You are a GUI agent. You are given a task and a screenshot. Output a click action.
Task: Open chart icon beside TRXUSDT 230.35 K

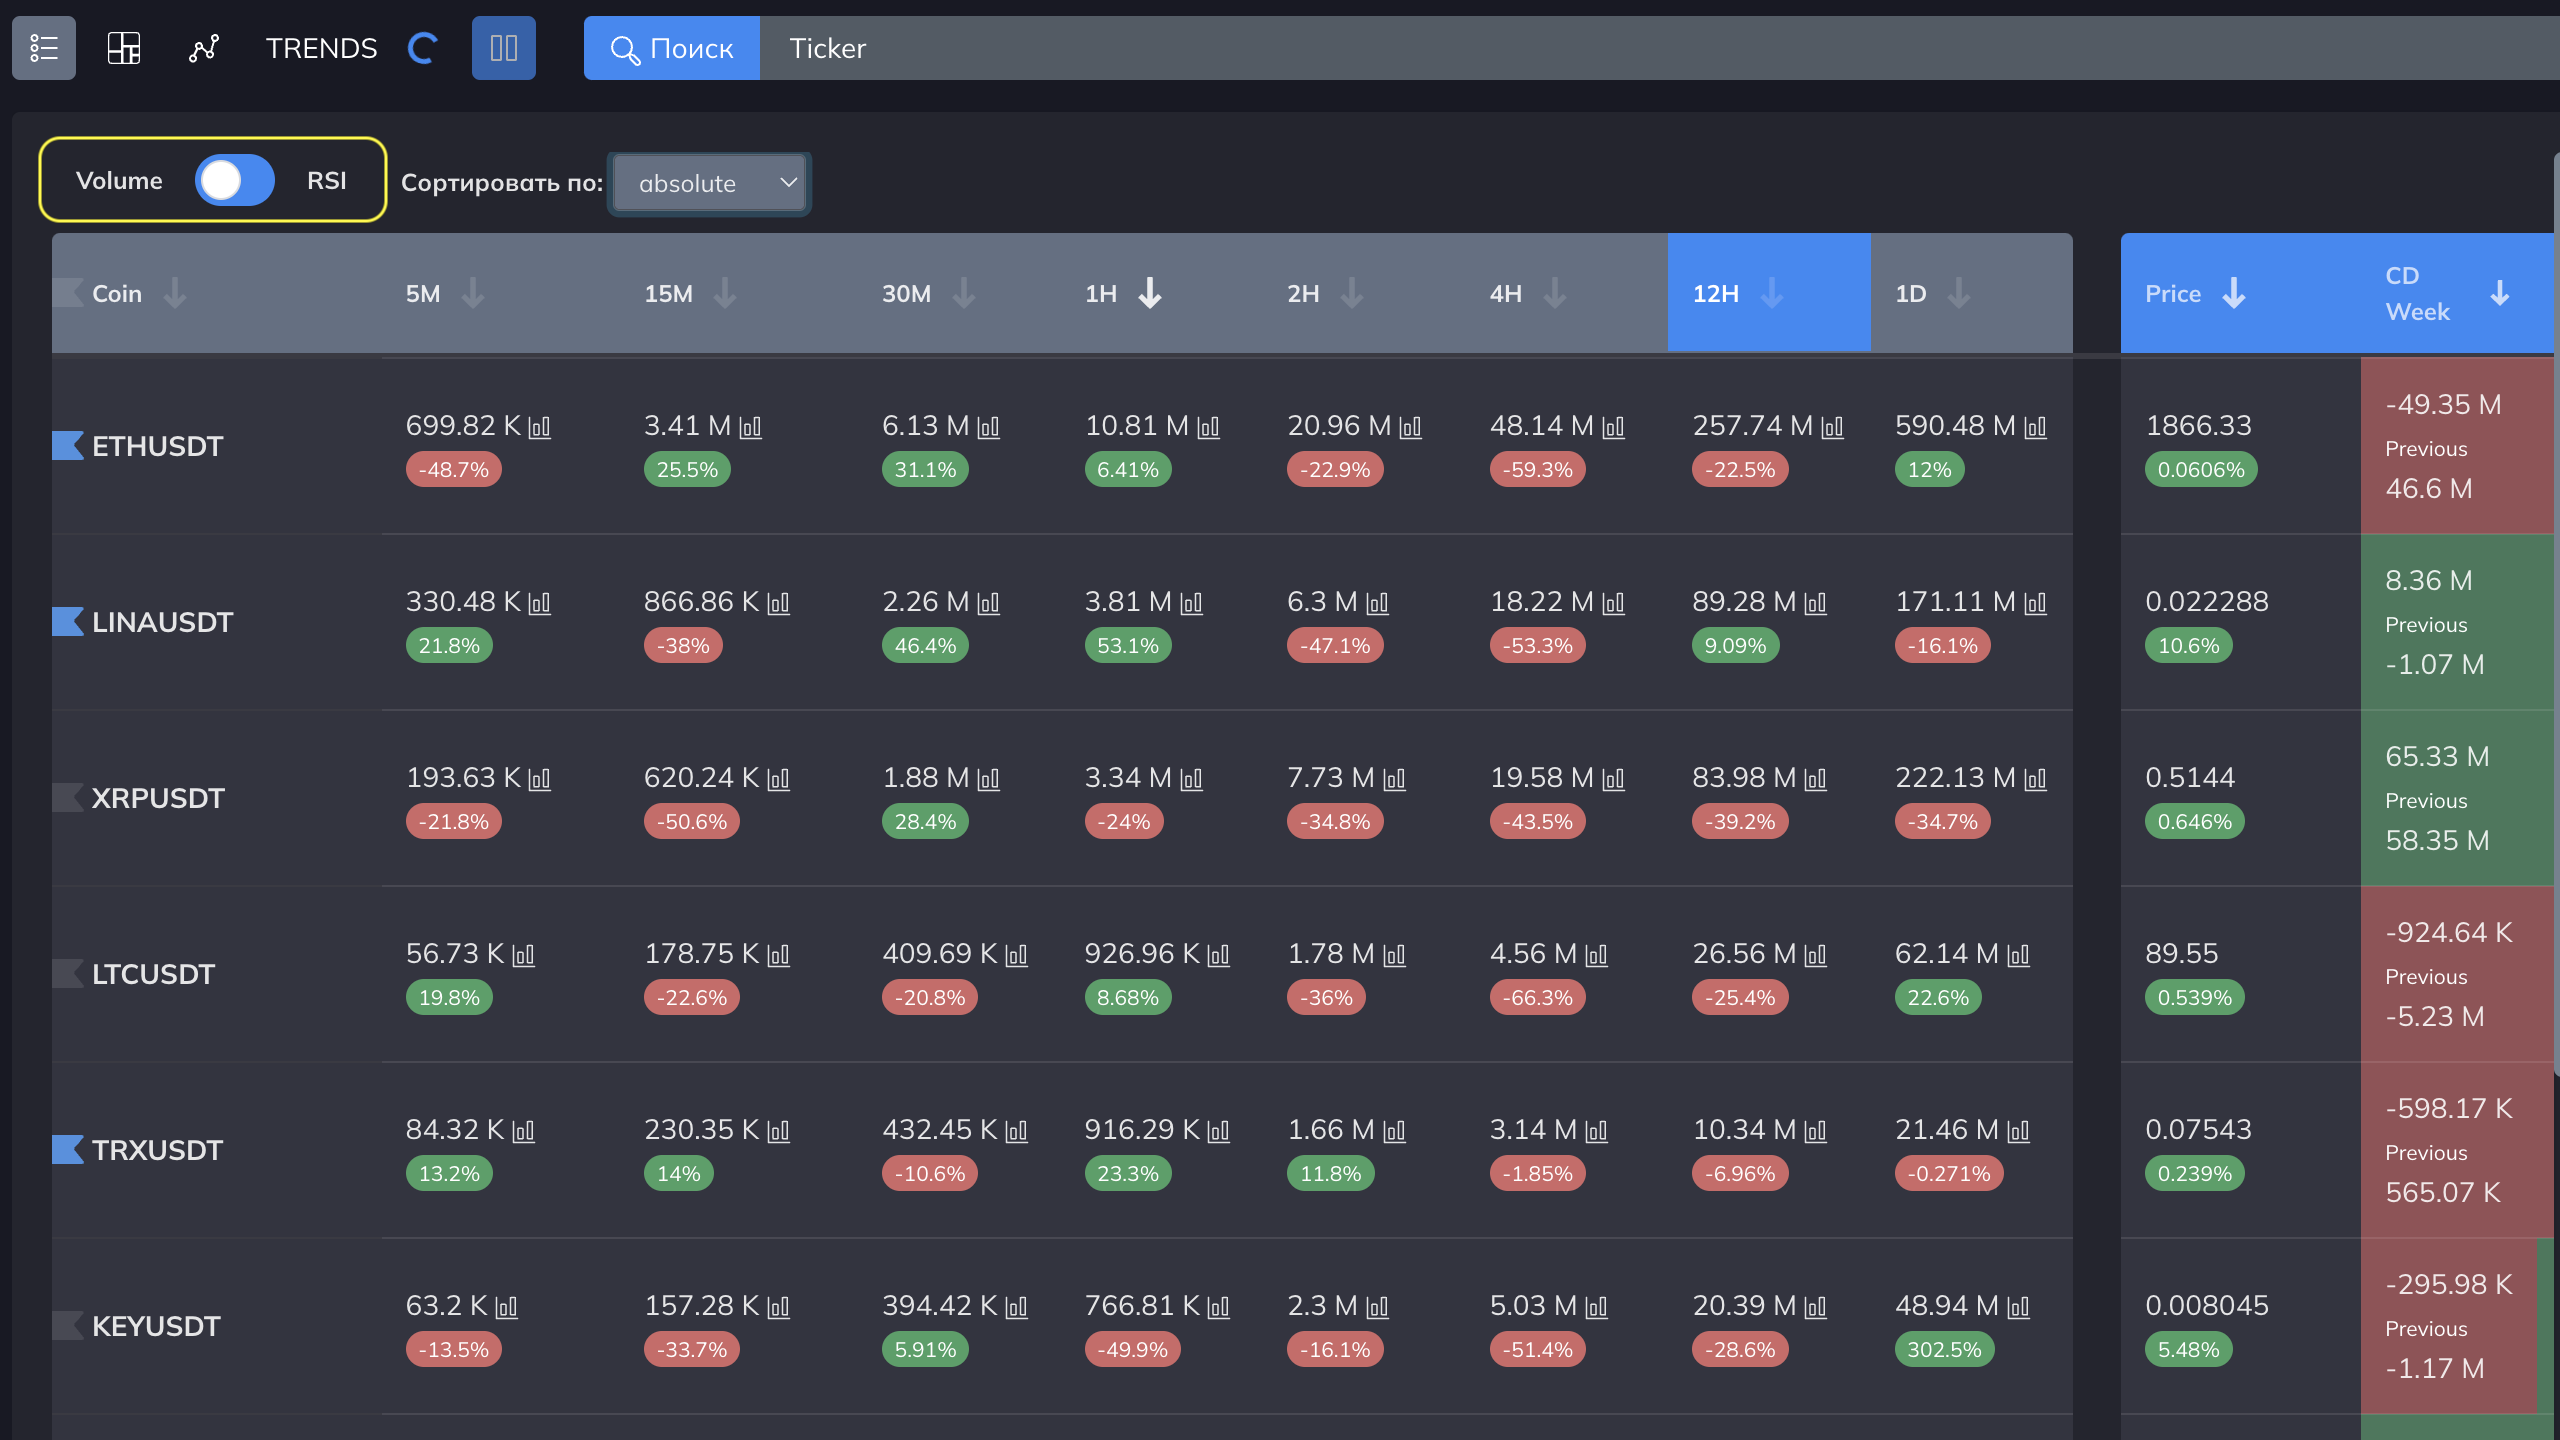pos(778,1132)
